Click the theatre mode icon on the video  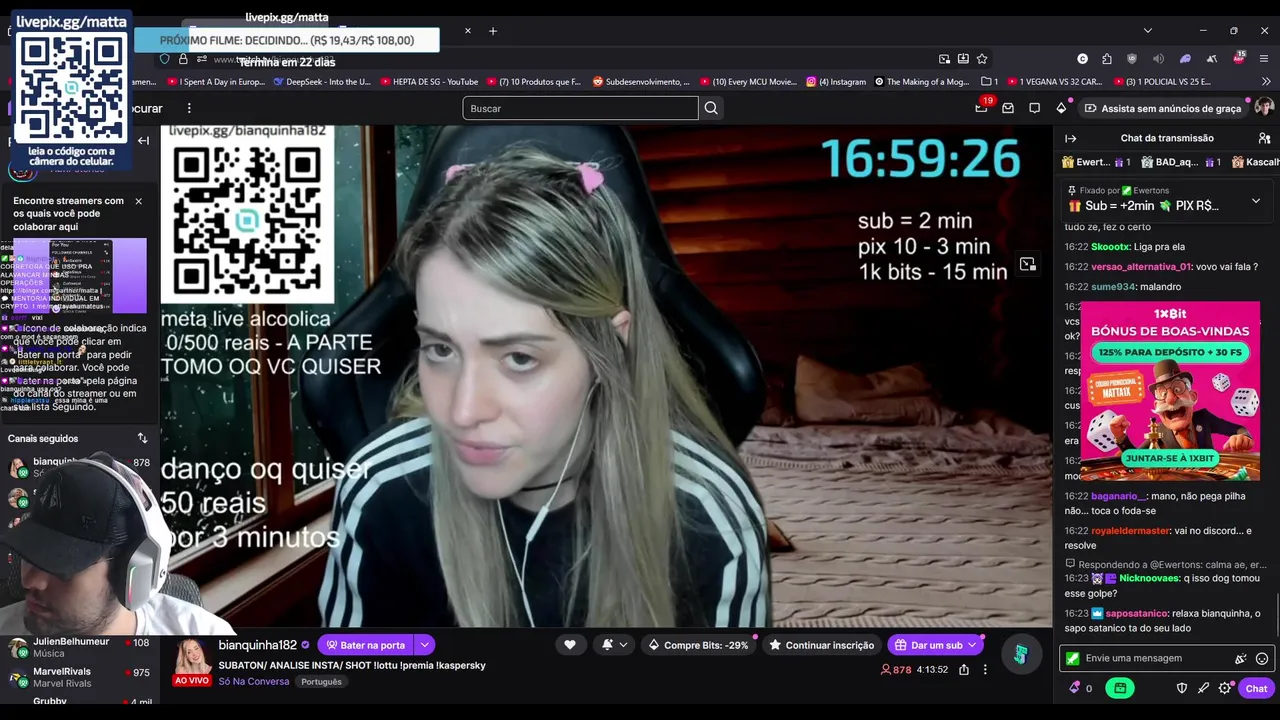[1027, 264]
